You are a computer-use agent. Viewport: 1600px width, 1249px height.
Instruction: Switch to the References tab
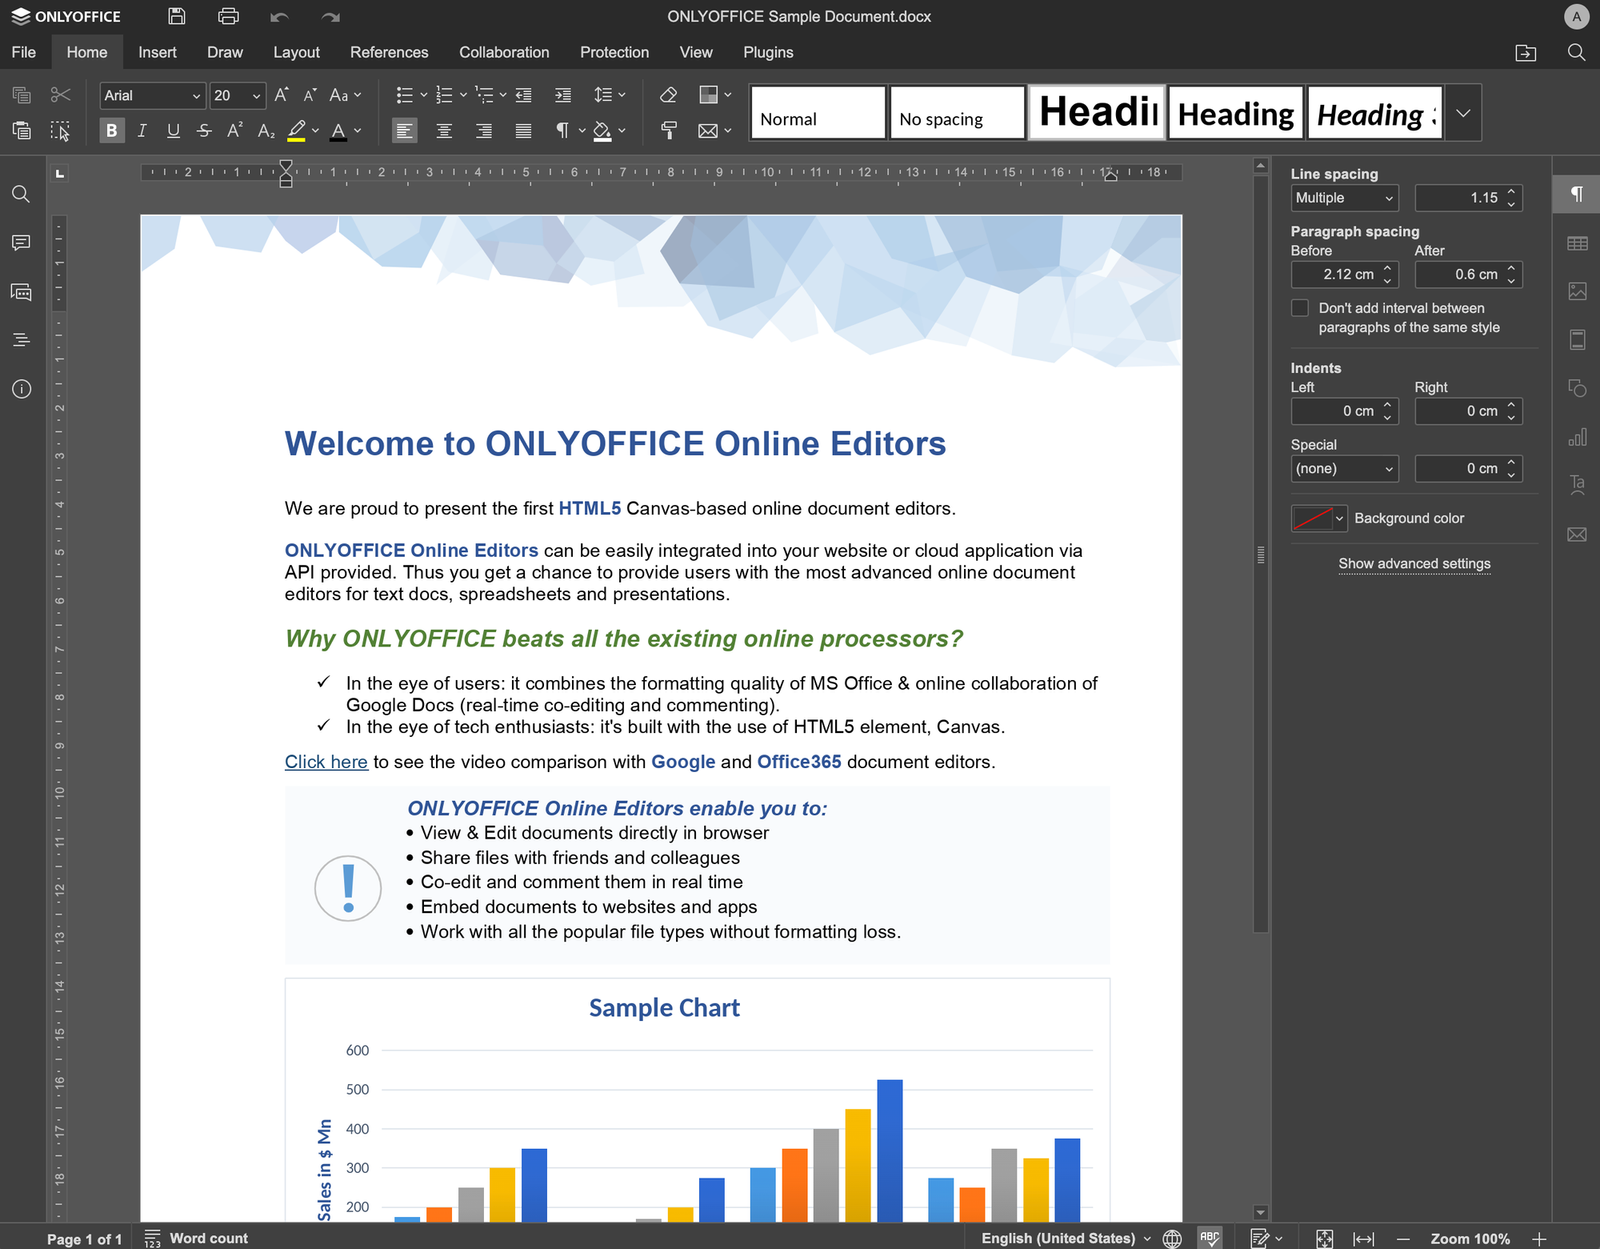click(x=389, y=52)
